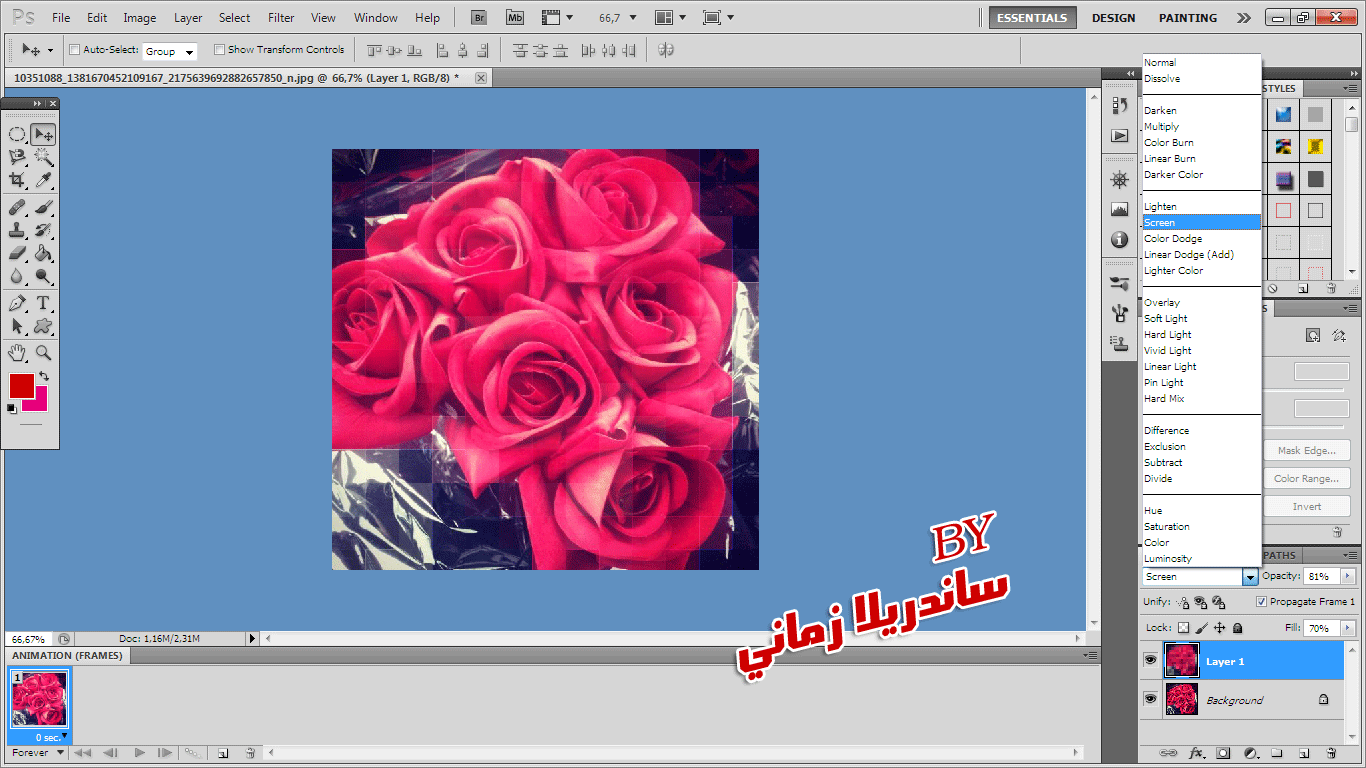Activate the Eyedropper tool
The height and width of the screenshot is (768, 1366).
pos(43,180)
